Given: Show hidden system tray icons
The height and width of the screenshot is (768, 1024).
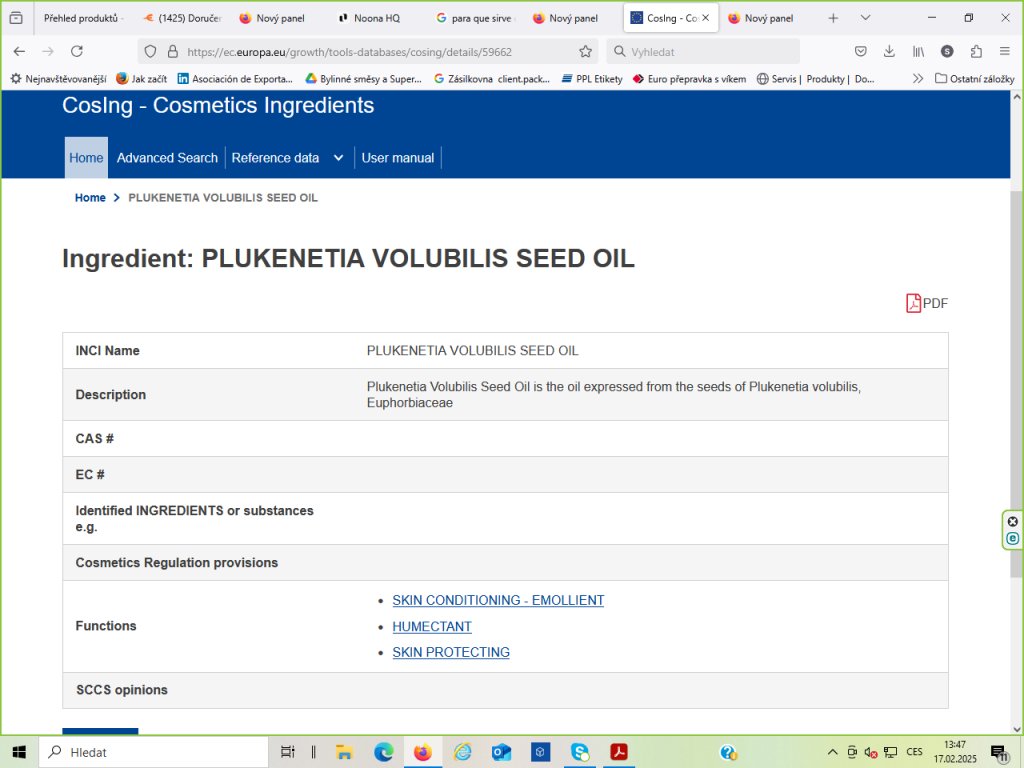Looking at the screenshot, I should 832,752.
